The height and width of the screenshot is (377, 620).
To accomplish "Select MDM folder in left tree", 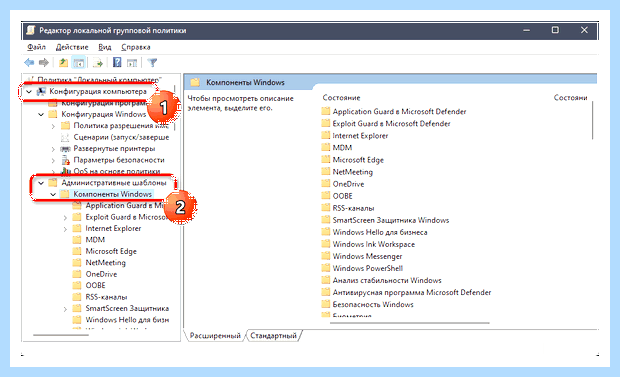I will click(x=95, y=240).
